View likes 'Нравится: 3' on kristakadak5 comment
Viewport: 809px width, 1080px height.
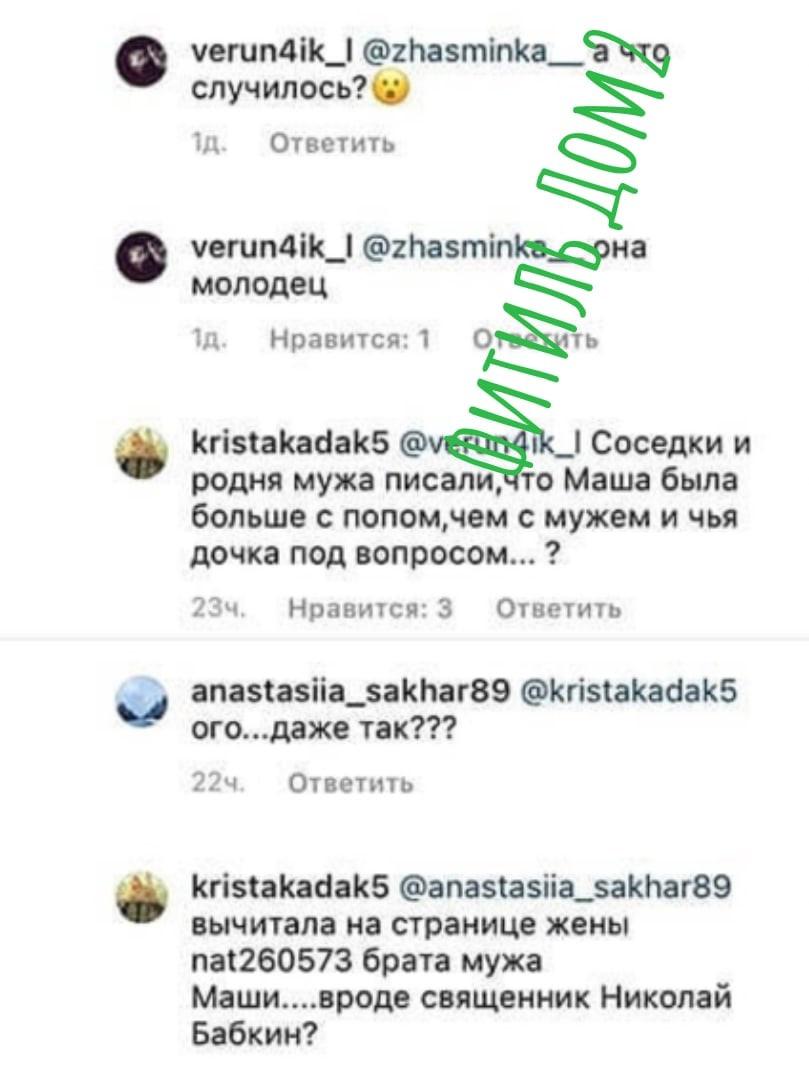(370, 609)
